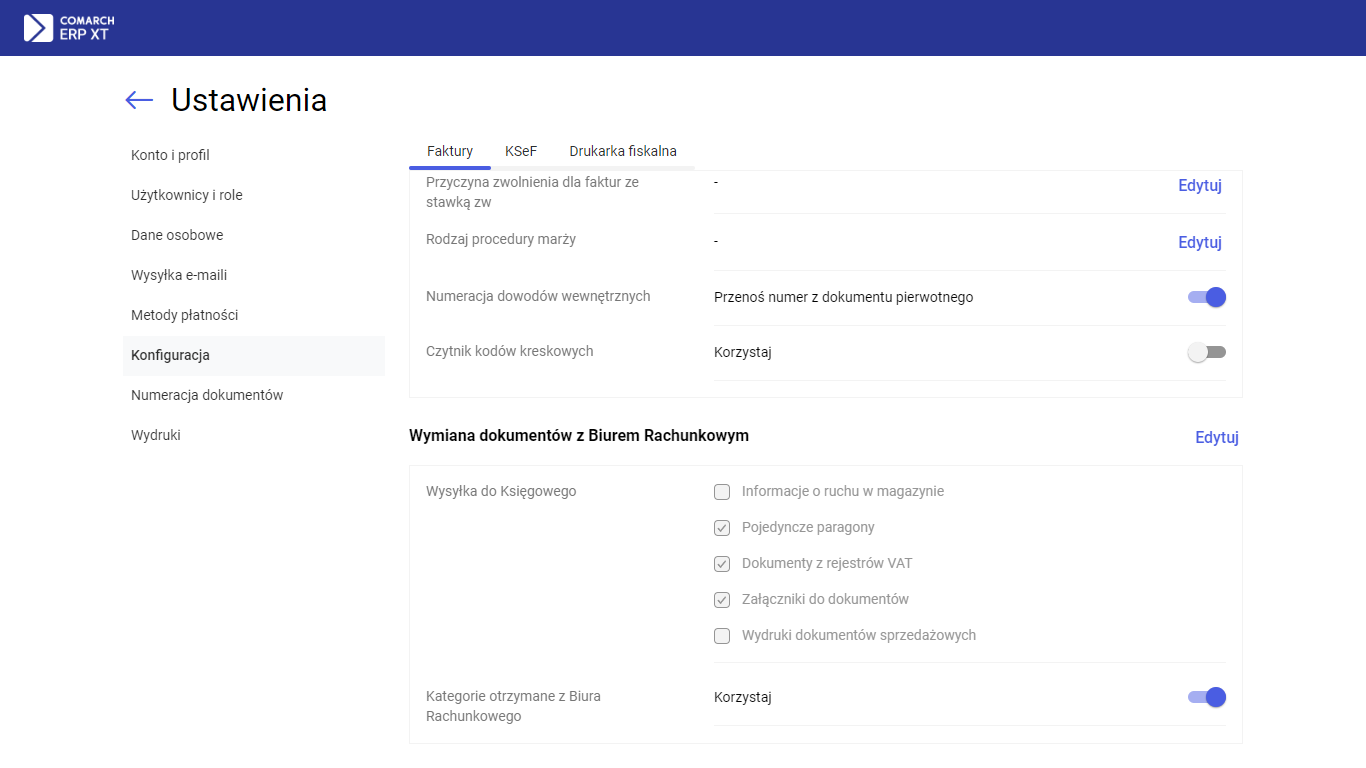Click the back arrow next to Ustawienia
Image resolution: width=1366 pixels, height=768 pixels.
point(139,100)
